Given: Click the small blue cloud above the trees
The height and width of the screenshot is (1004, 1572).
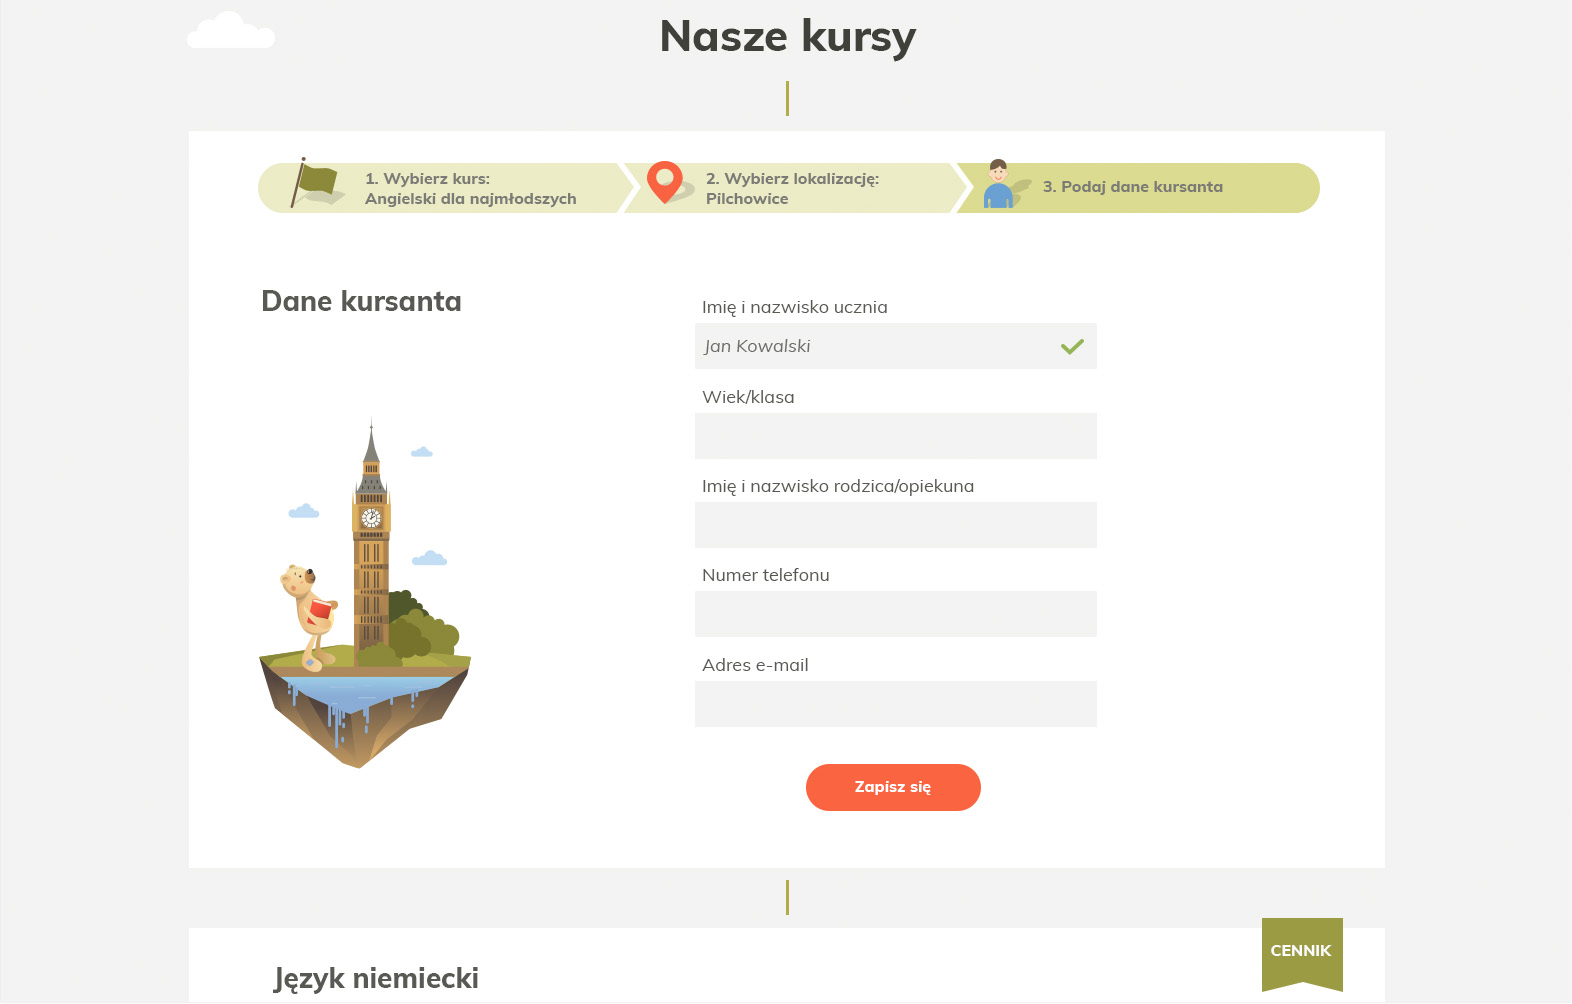Looking at the screenshot, I should (429, 558).
